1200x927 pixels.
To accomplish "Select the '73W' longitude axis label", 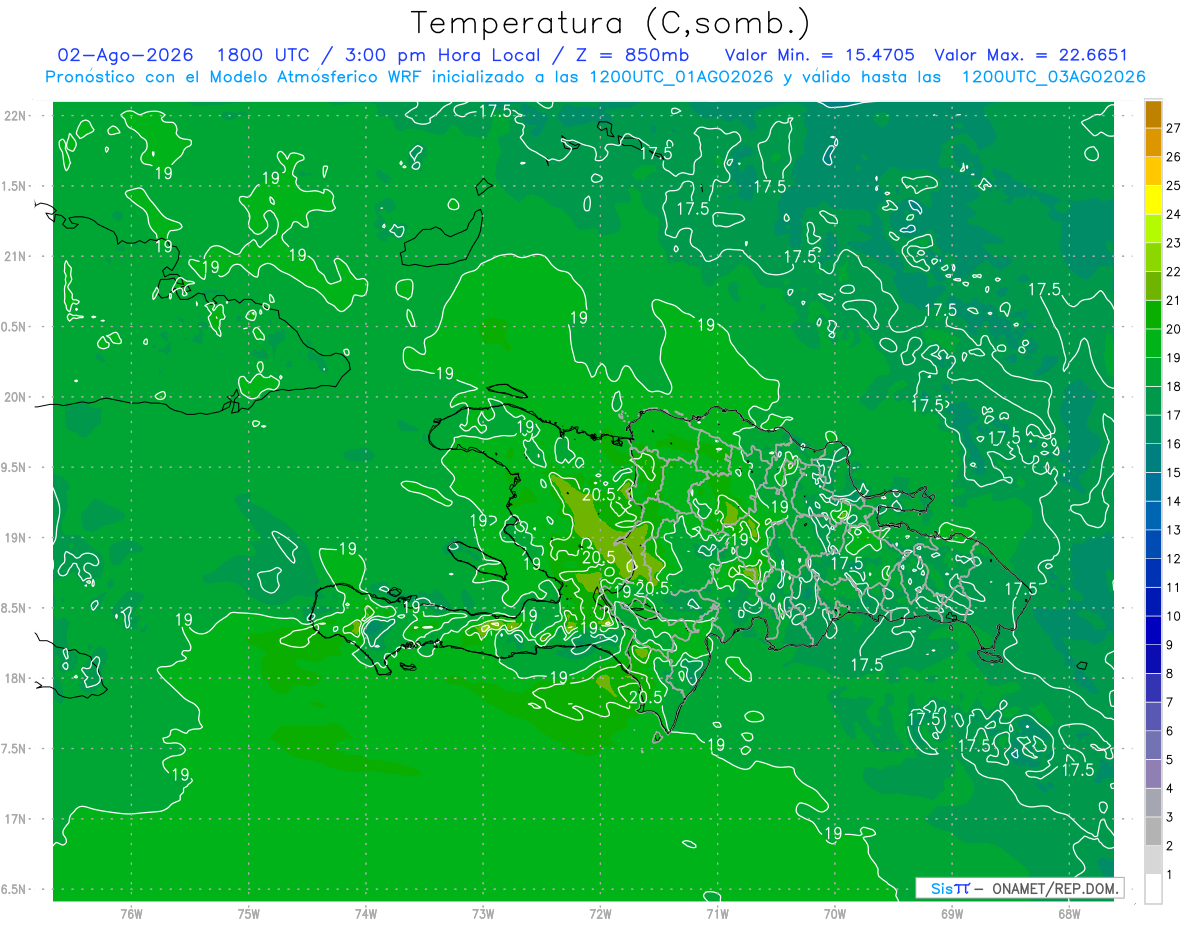I will (483, 914).
